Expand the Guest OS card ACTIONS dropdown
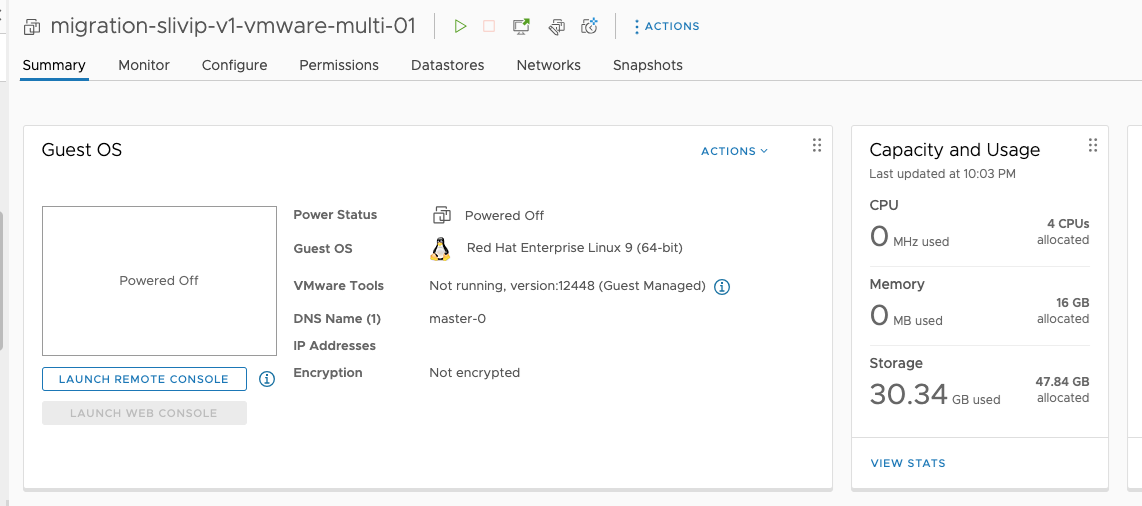This screenshot has width=1142, height=506. click(x=734, y=151)
